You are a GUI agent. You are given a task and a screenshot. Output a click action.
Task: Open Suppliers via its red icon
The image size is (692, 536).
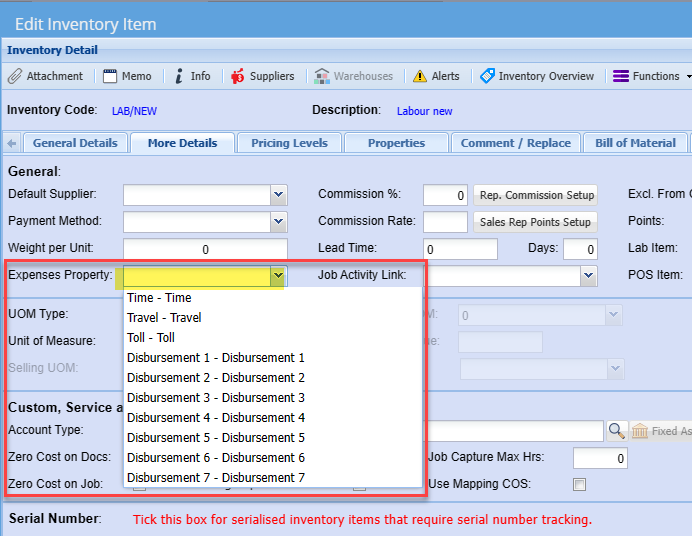(x=237, y=76)
